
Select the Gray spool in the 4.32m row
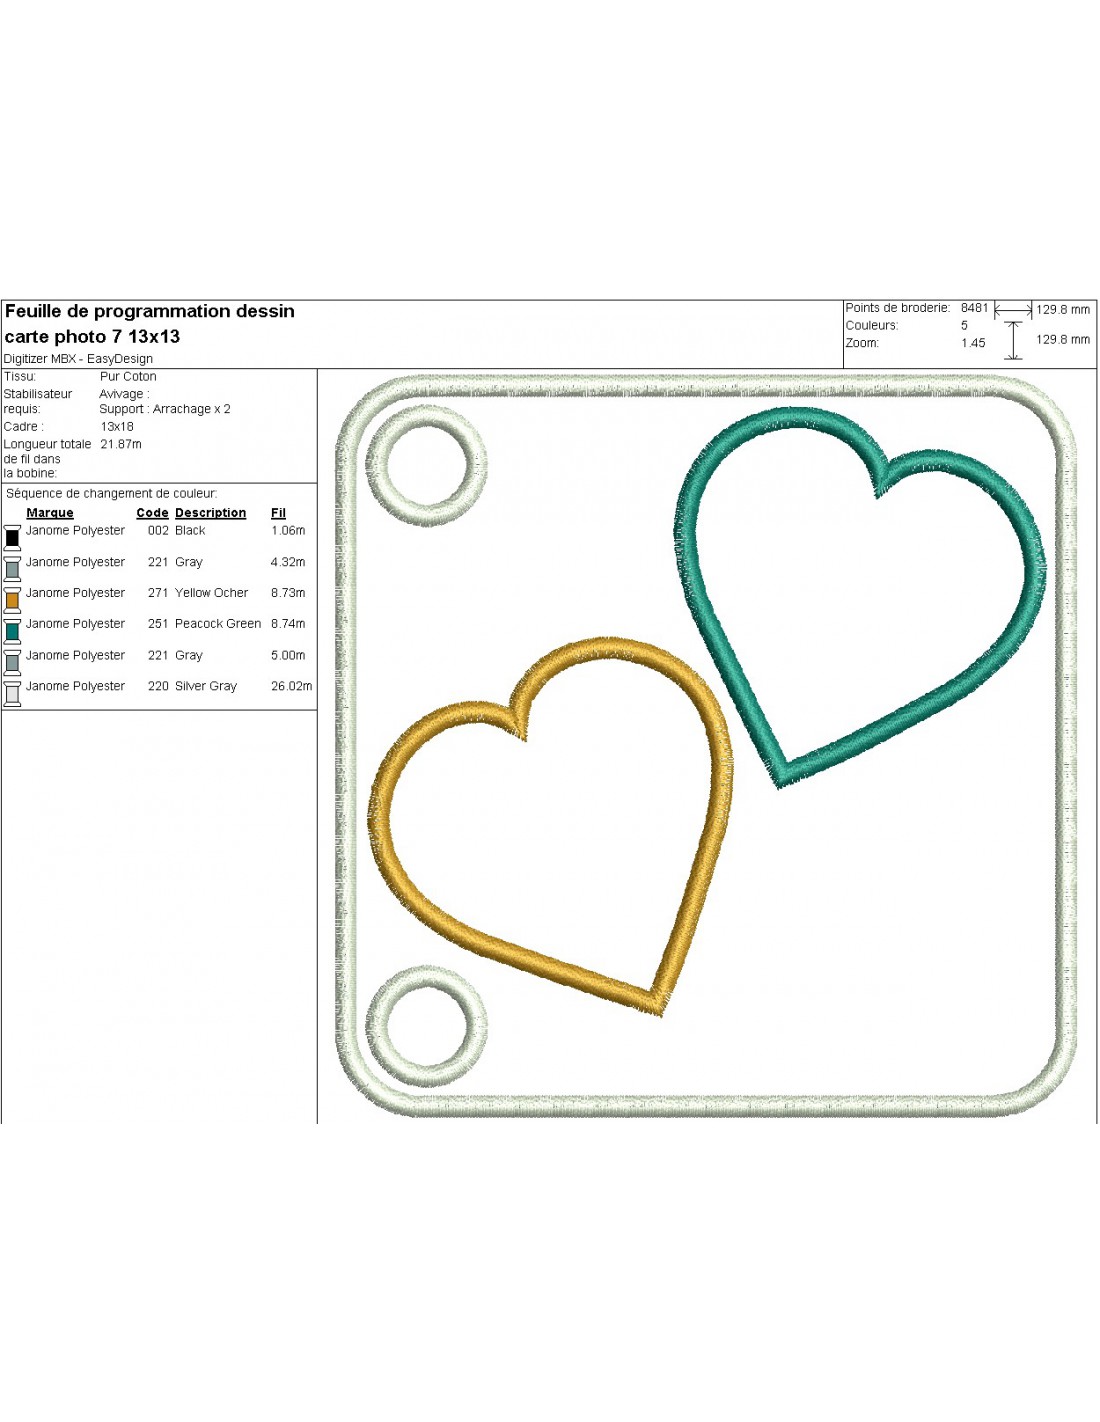[12, 568]
